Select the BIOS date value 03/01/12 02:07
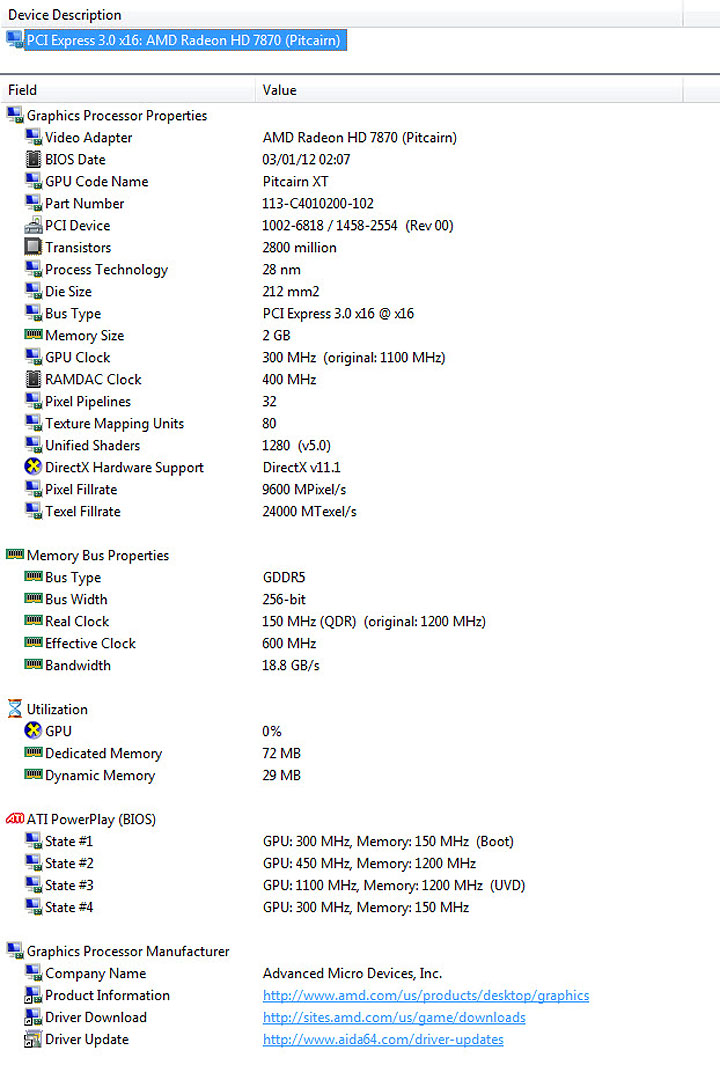 click(306, 160)
